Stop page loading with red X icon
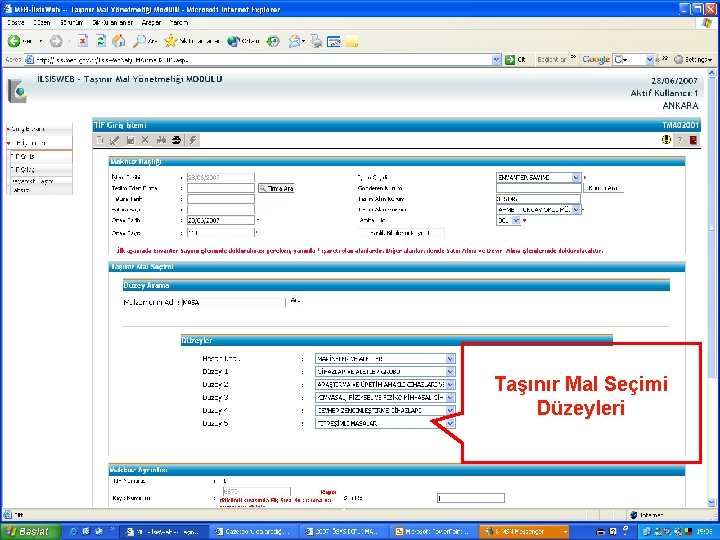The image size is (720, 540). (83, 41)
